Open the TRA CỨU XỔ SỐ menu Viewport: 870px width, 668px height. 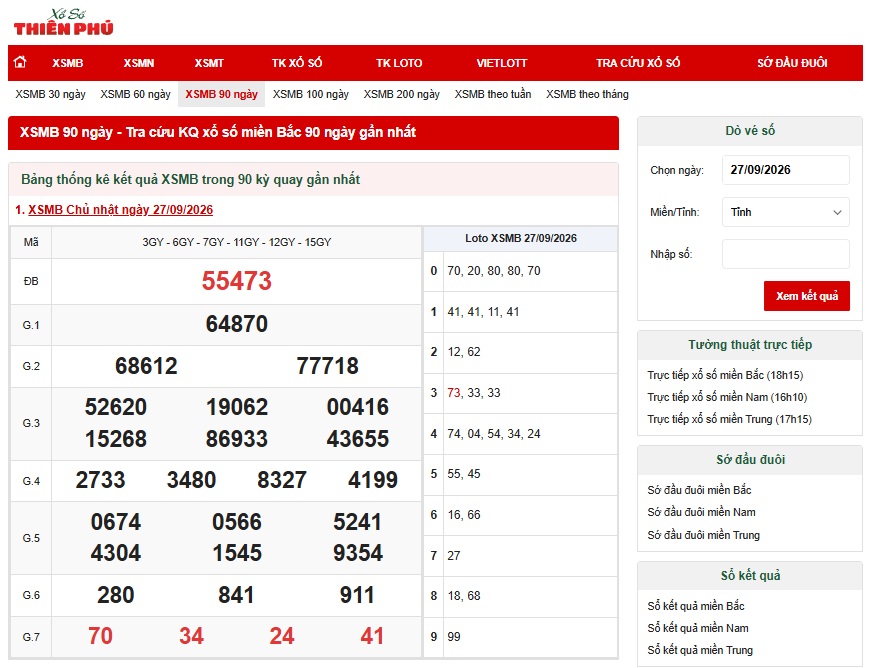[x=638, y=63]
